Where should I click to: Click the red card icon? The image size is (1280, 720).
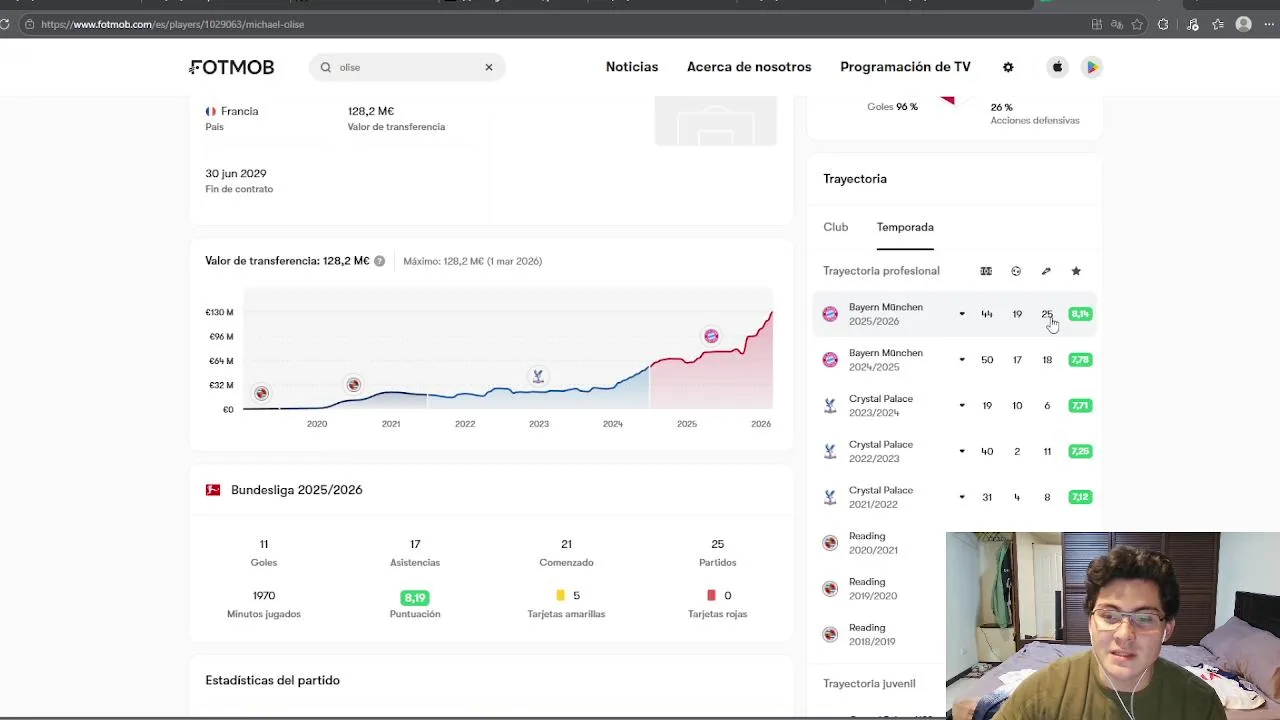(712, 595)
